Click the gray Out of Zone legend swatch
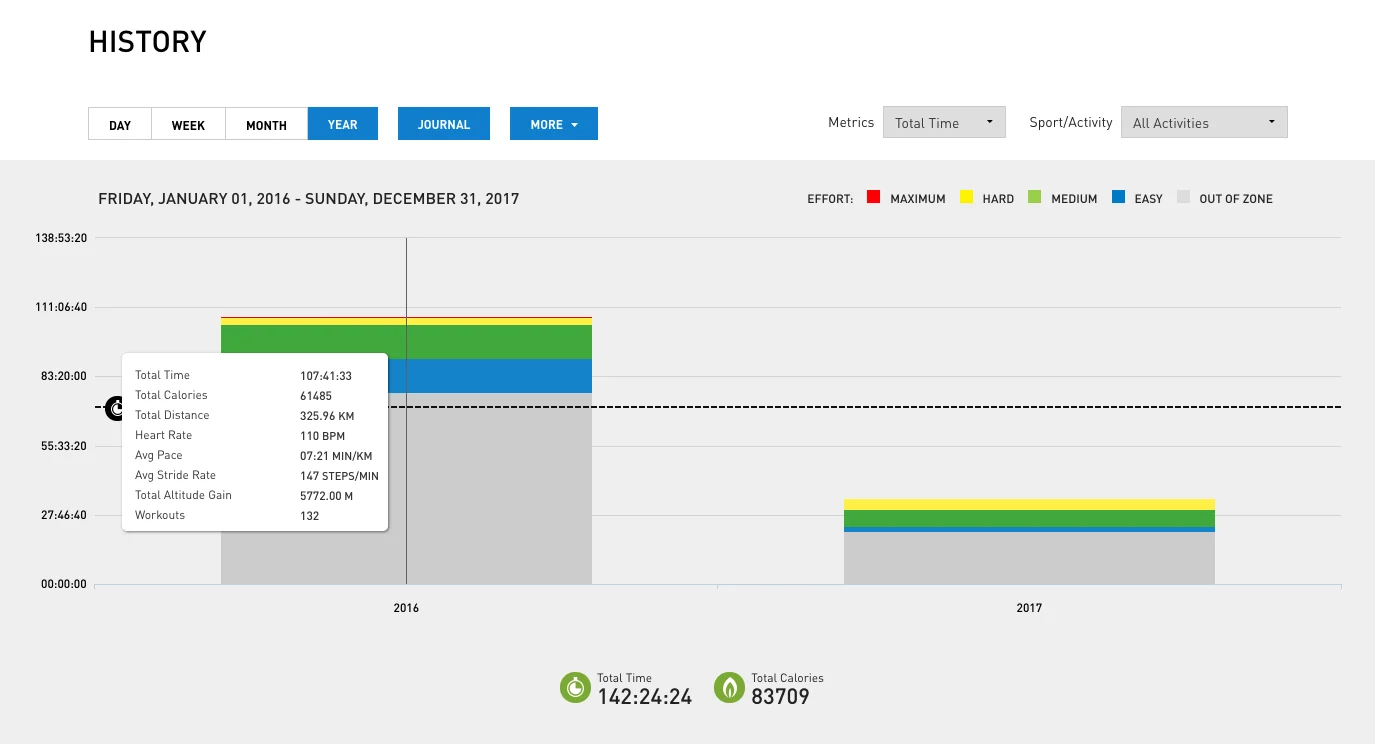This screenshot has height=744, width=1375. pyautogui.click(x=1183, y=198)
